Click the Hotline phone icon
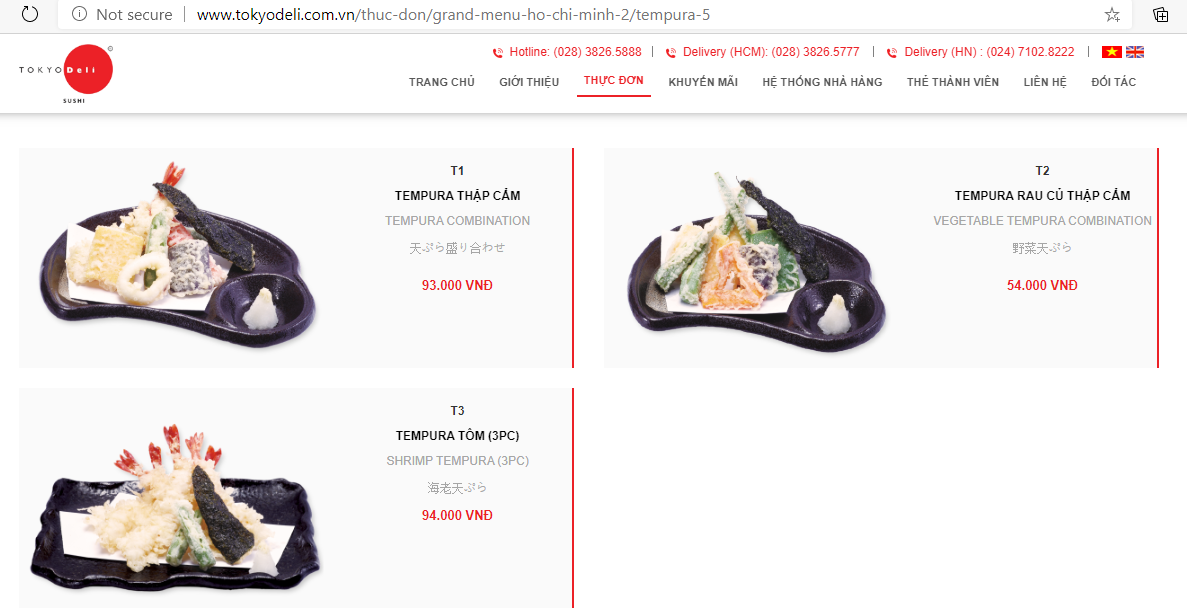Image resolution: width=1187 pixels, height=612 pixels. (498, 52)
